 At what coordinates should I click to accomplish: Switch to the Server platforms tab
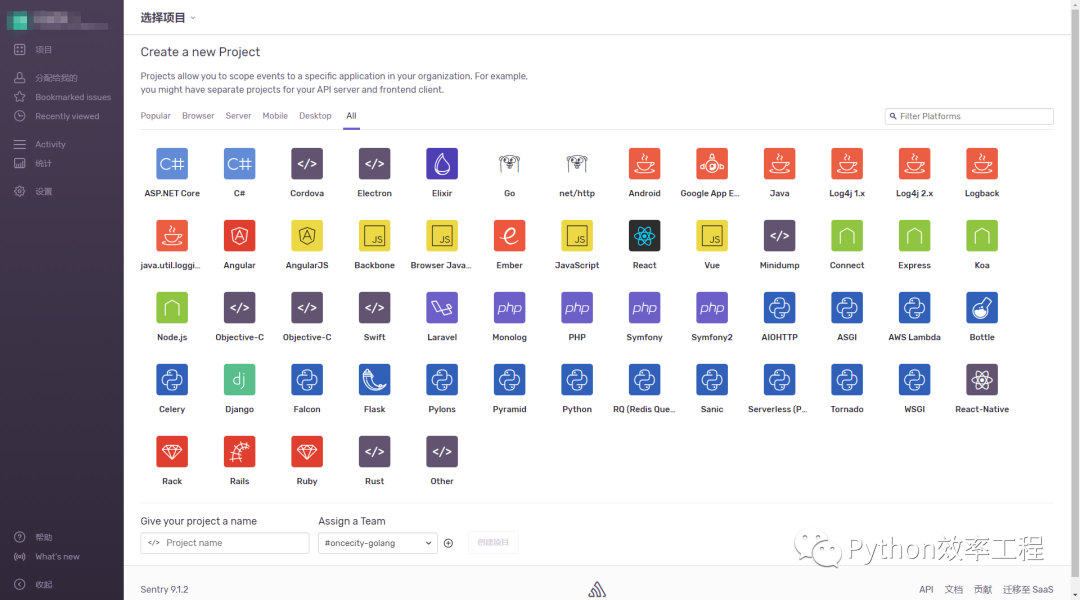click(238, 116)
